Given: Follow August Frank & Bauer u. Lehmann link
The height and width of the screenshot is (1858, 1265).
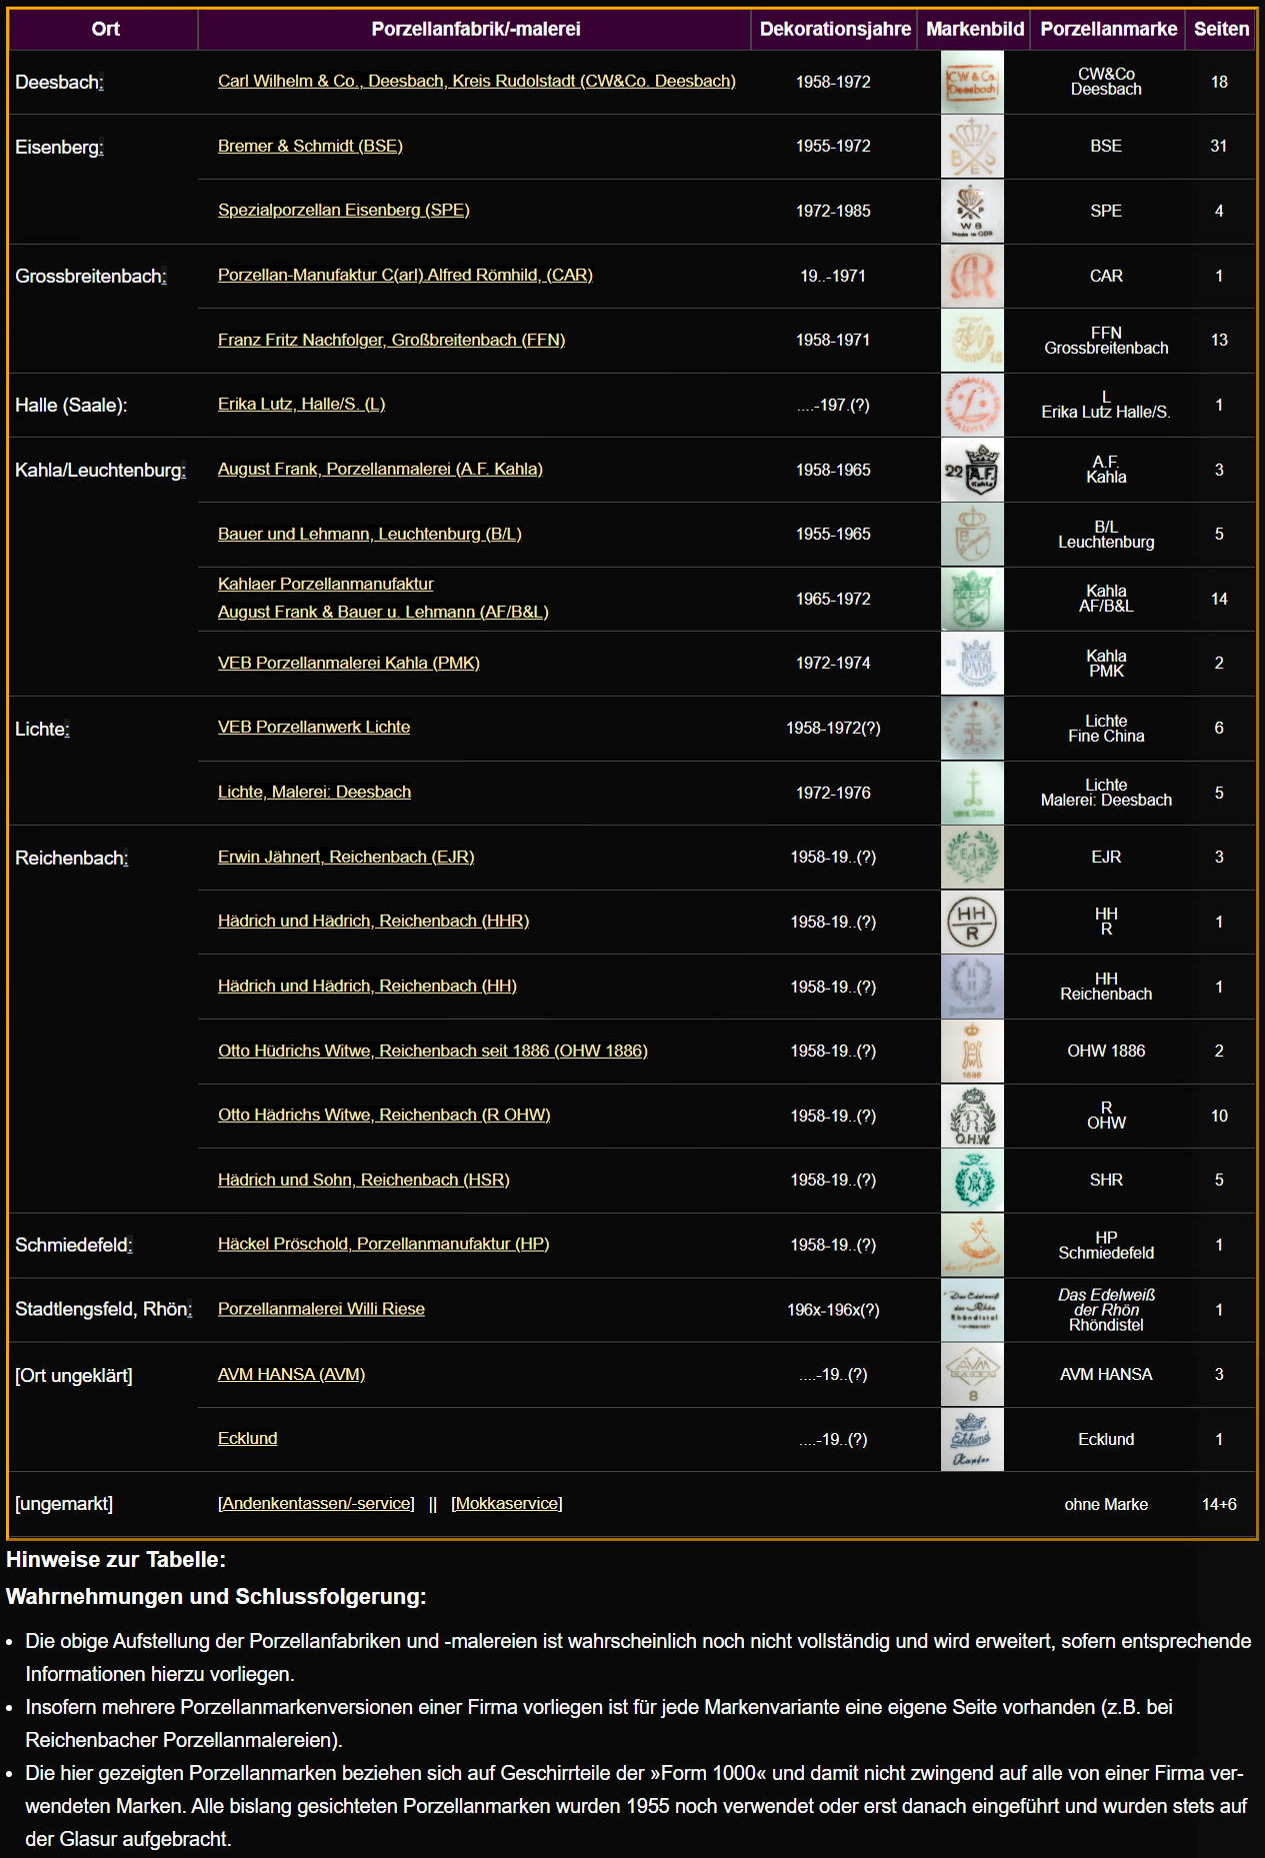Looking at the screenshot, I should [x=383, y=612].
